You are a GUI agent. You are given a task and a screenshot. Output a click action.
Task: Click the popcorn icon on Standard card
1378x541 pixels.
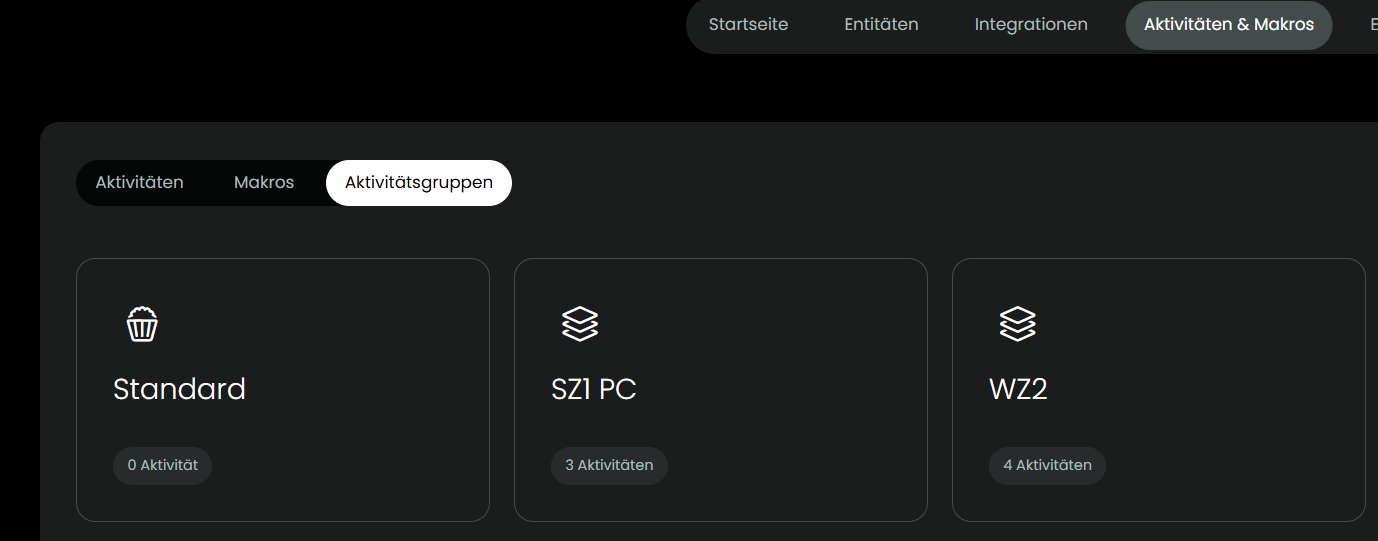tap(142, 324)
